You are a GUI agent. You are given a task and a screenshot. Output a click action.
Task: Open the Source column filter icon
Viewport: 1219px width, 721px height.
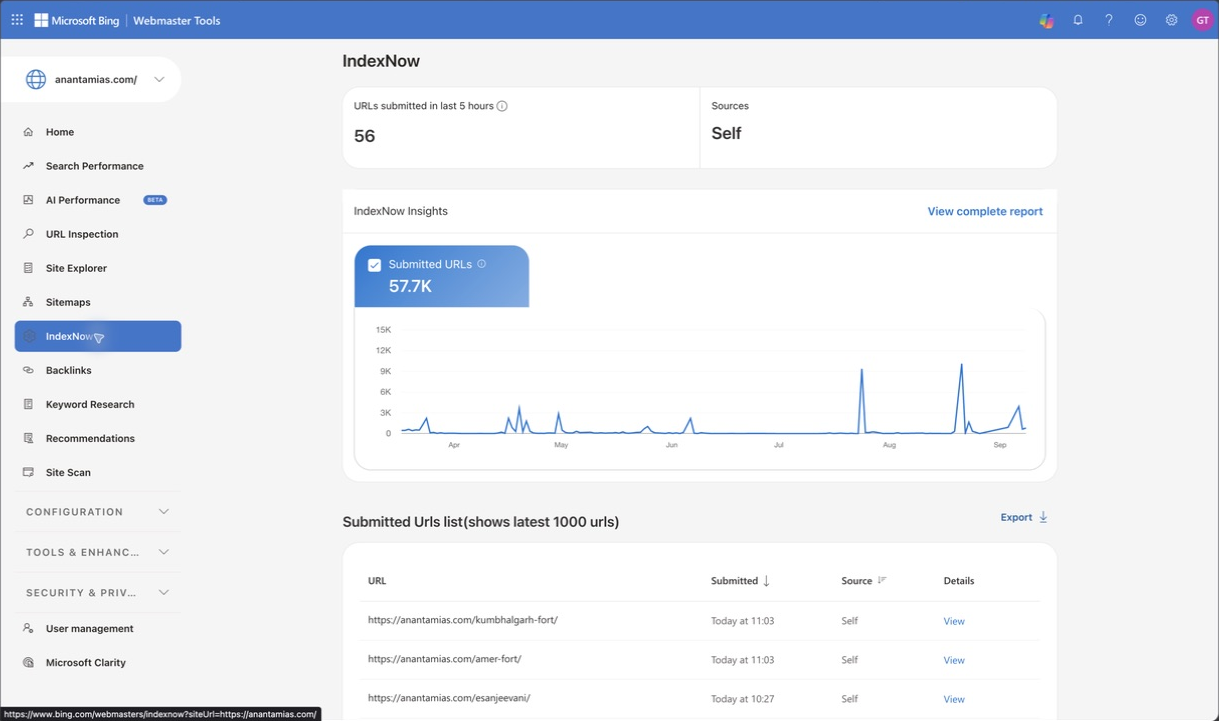click(882, 581)
